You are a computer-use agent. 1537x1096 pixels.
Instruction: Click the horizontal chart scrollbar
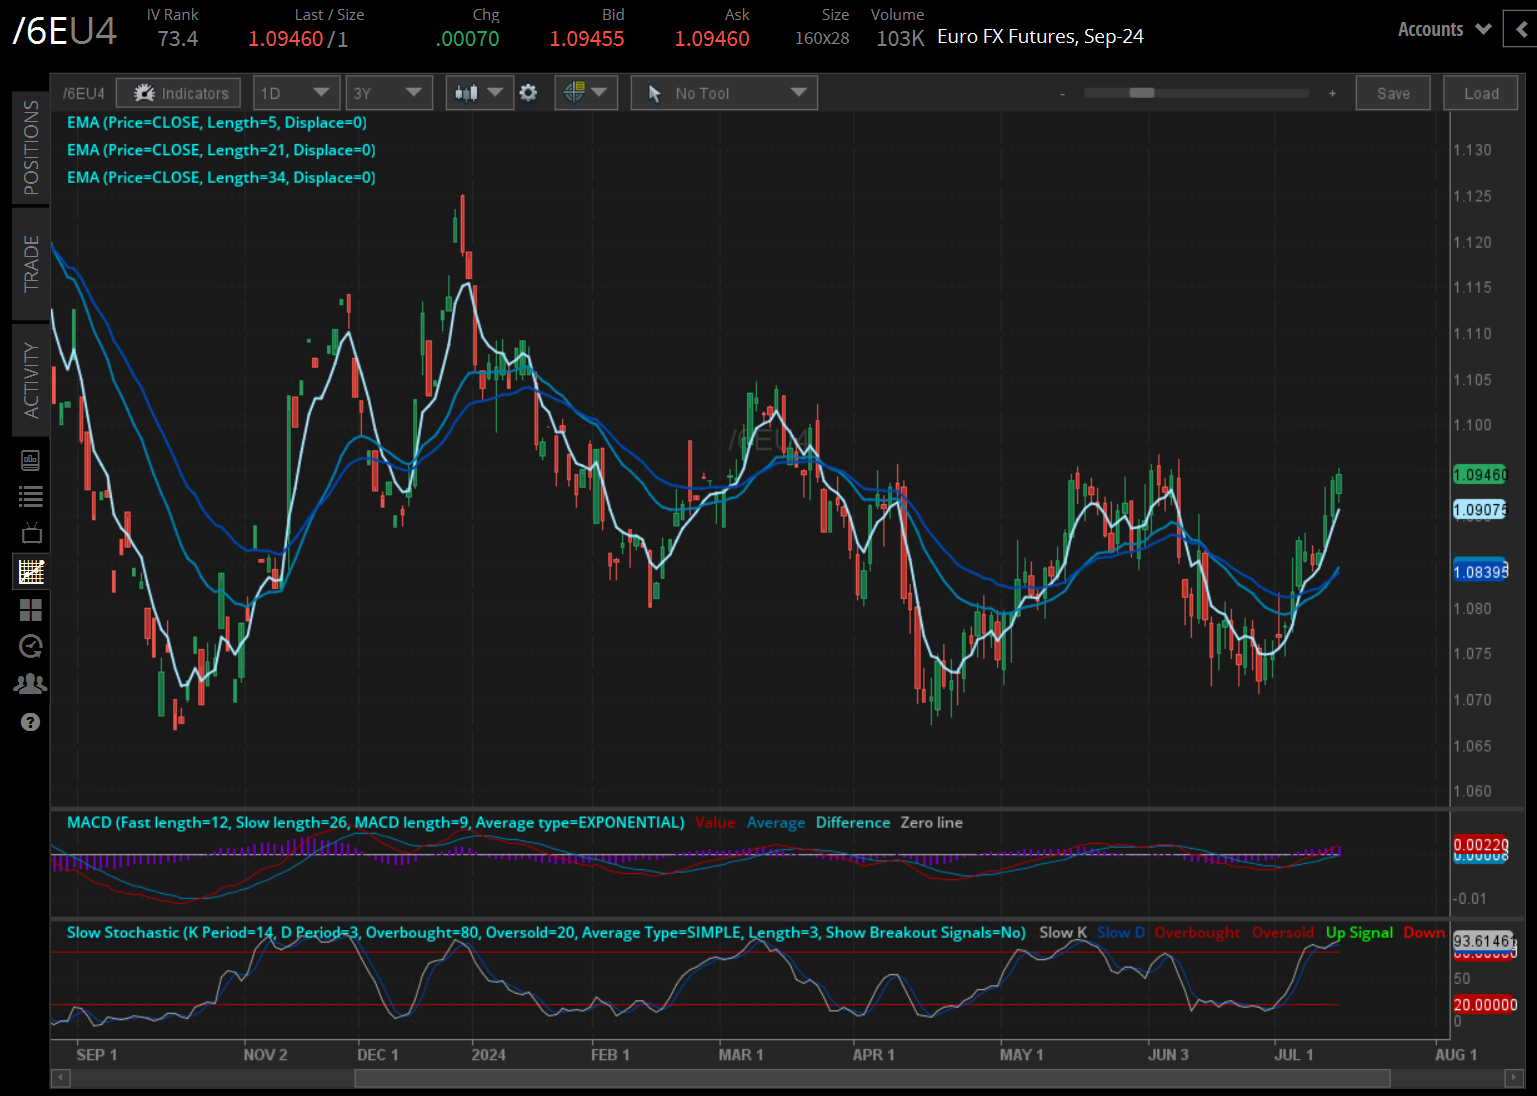tap(871, 1078)
